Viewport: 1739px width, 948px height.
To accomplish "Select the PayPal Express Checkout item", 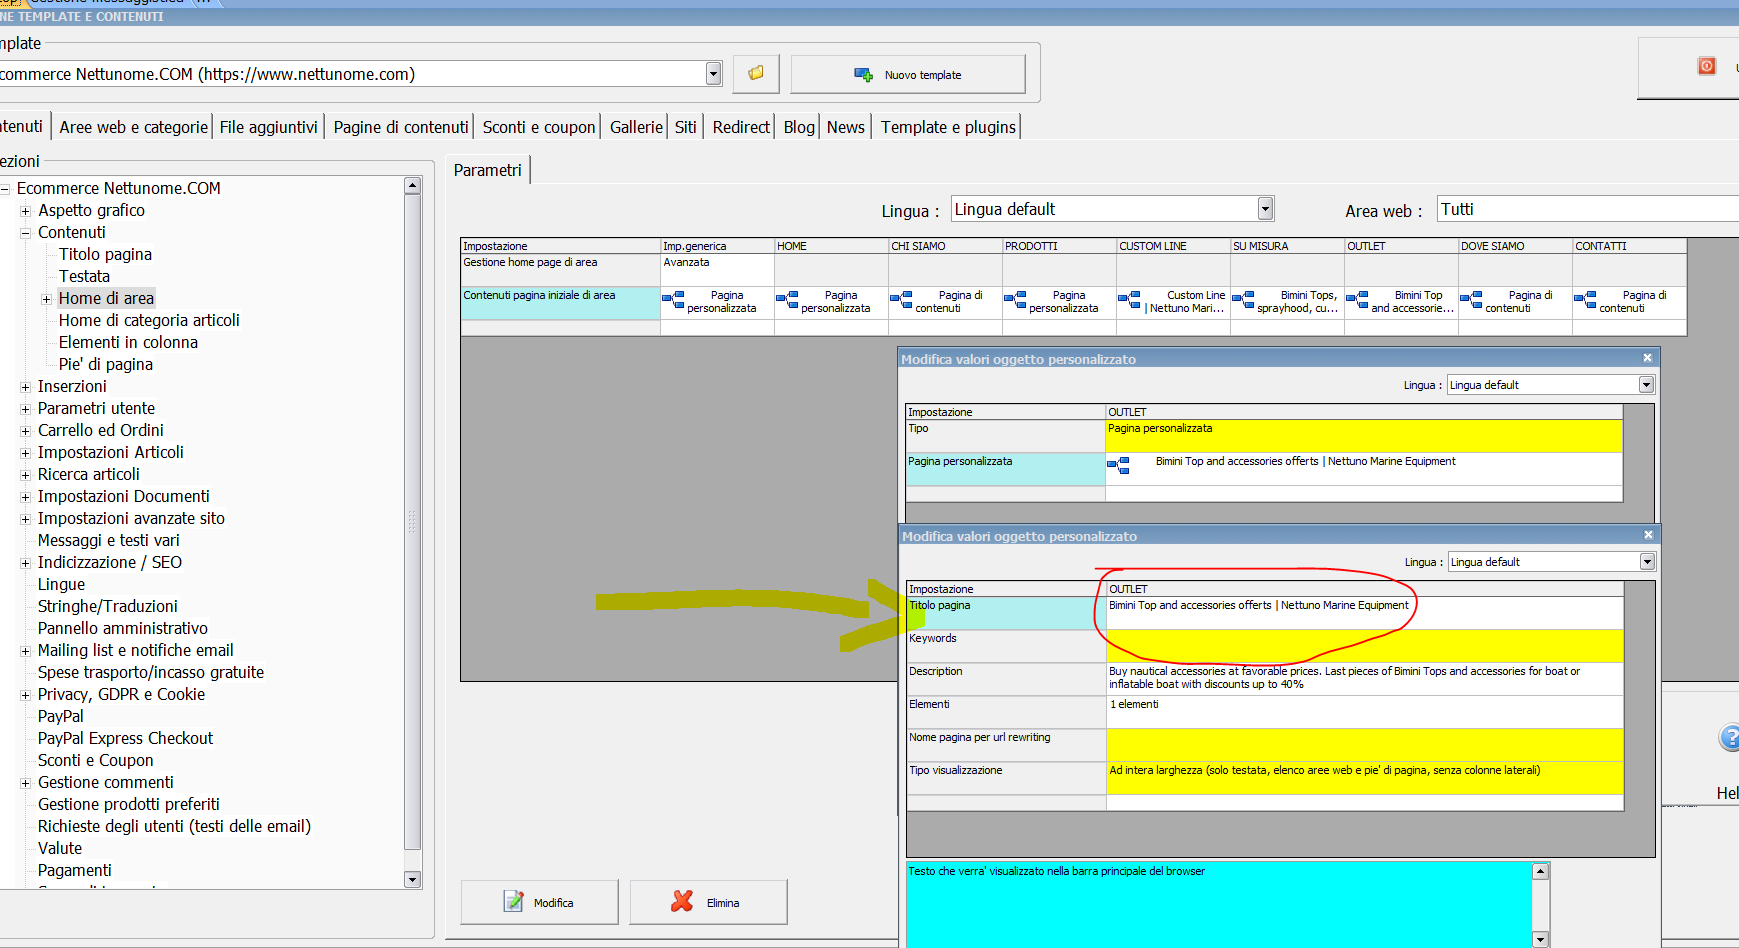I will click(x=125, y=738).
